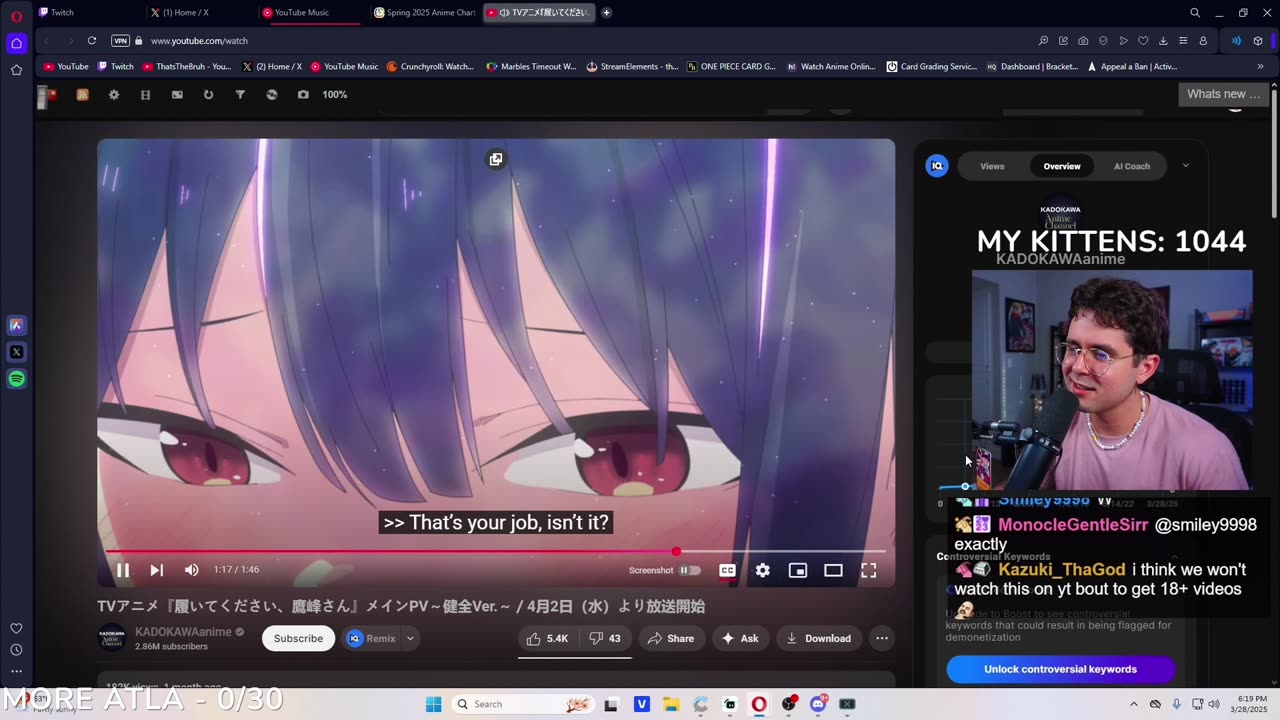Image resolution: width=1280 pixels, height=720 pixels.
Task: Open the Home / X browser tab
Action: 198,13
